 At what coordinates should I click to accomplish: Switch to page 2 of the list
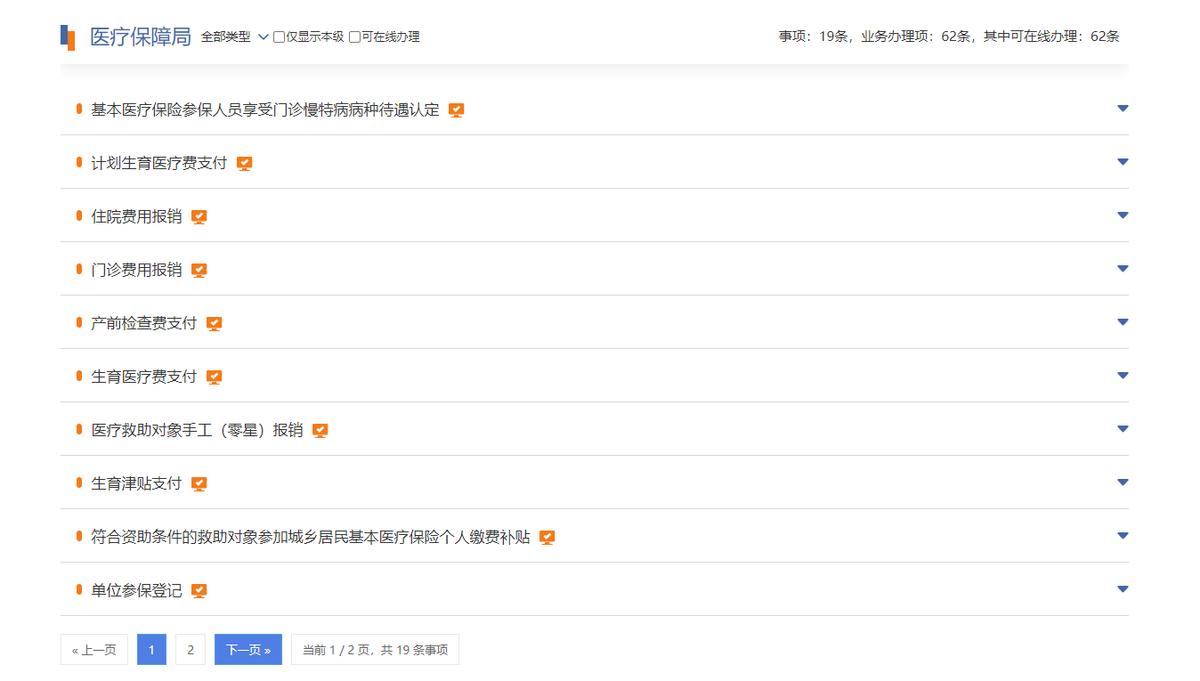pyautogui.click(x=189, y=648)
